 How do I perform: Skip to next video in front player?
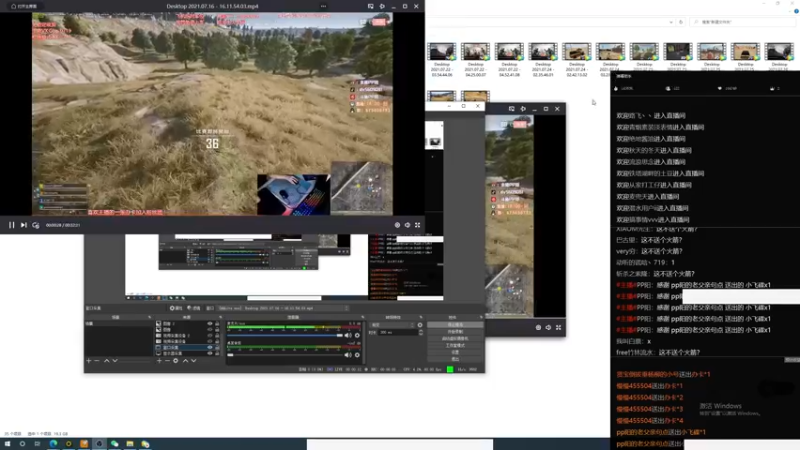coord(23,225)
